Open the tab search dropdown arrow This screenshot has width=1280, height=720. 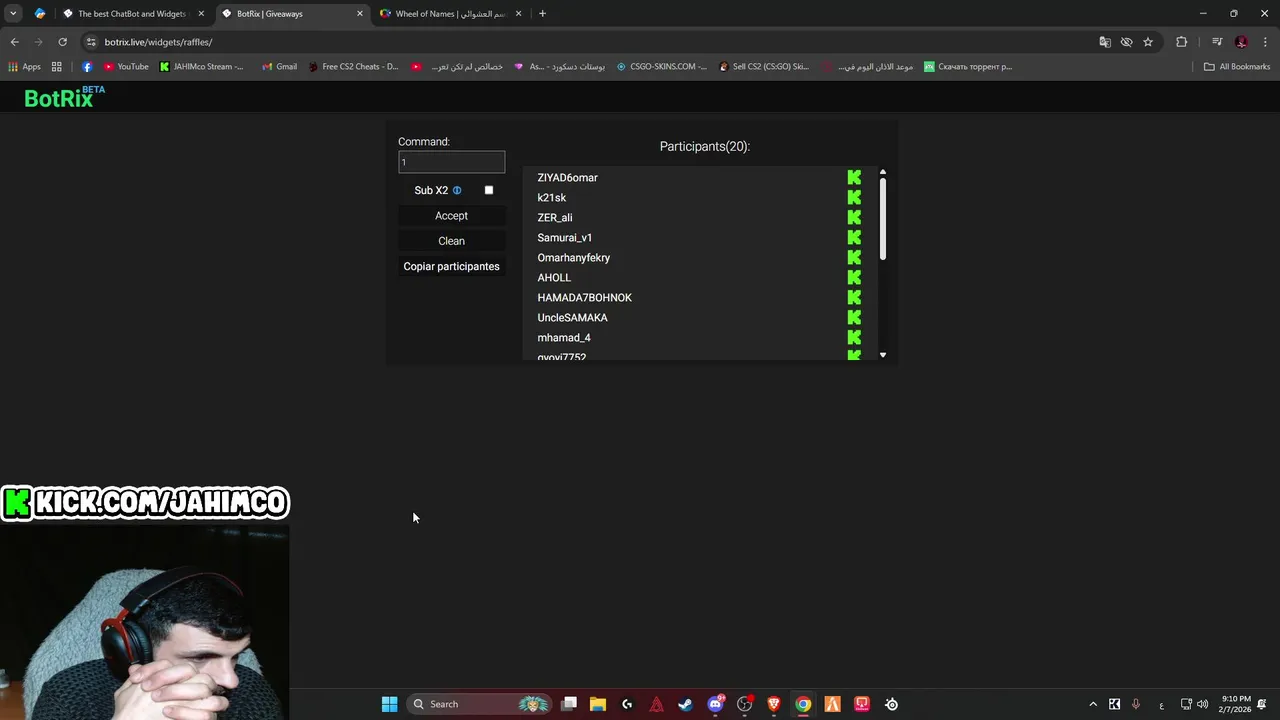coord(13,14)
